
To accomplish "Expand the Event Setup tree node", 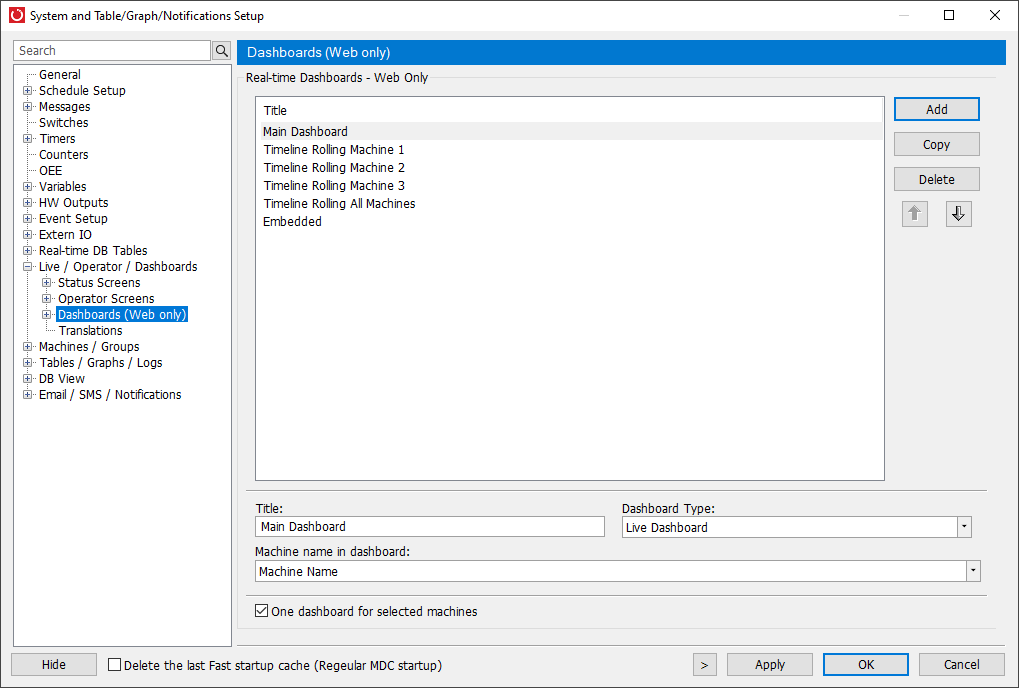I will (27, 218).
